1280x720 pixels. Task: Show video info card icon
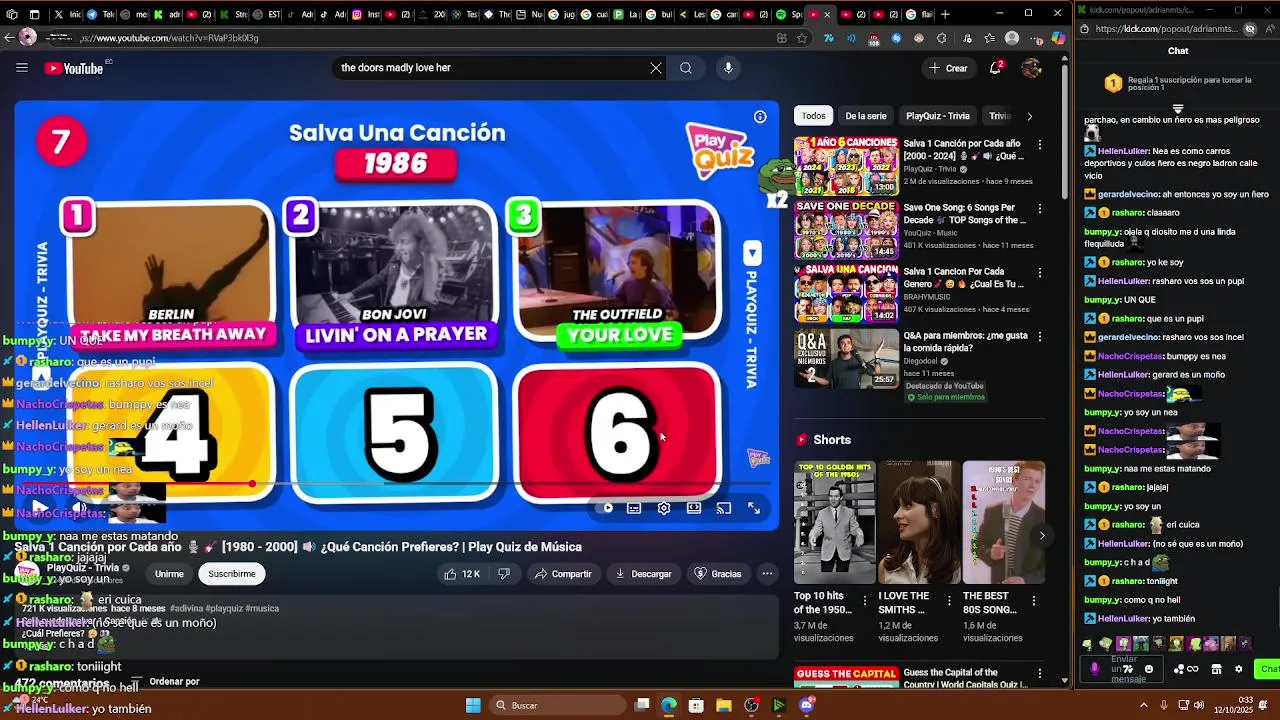click(x=760, y=117)
